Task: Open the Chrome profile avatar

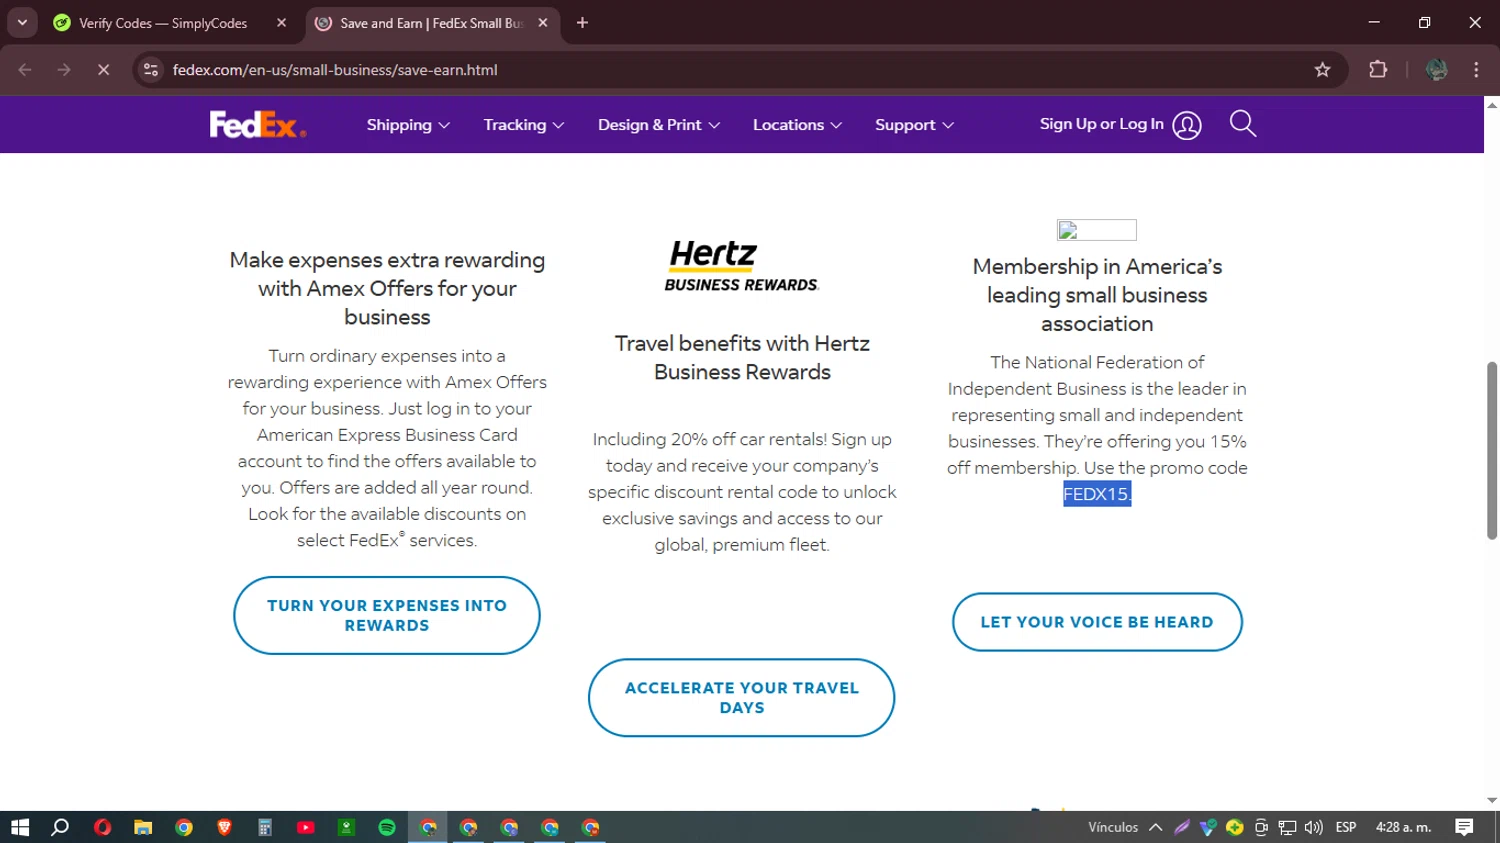Action: click(x=1437, y=70)
